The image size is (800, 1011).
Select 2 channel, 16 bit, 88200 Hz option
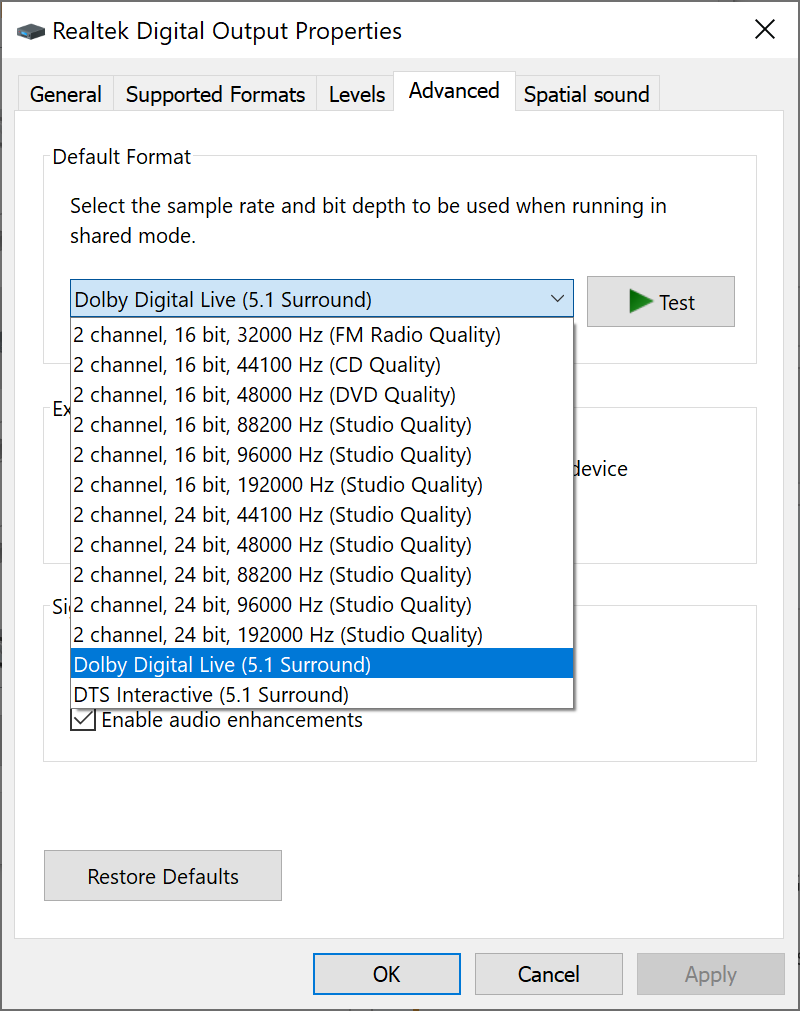point(322,425)
